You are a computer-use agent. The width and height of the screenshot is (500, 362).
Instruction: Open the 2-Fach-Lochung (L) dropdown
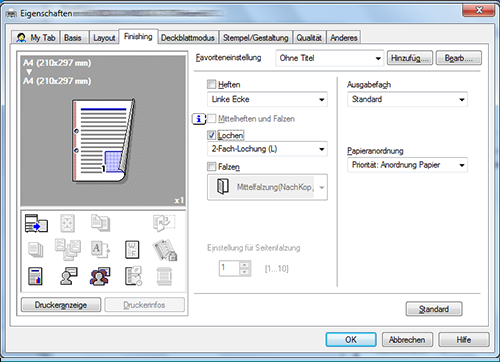[x=267, y=149]
